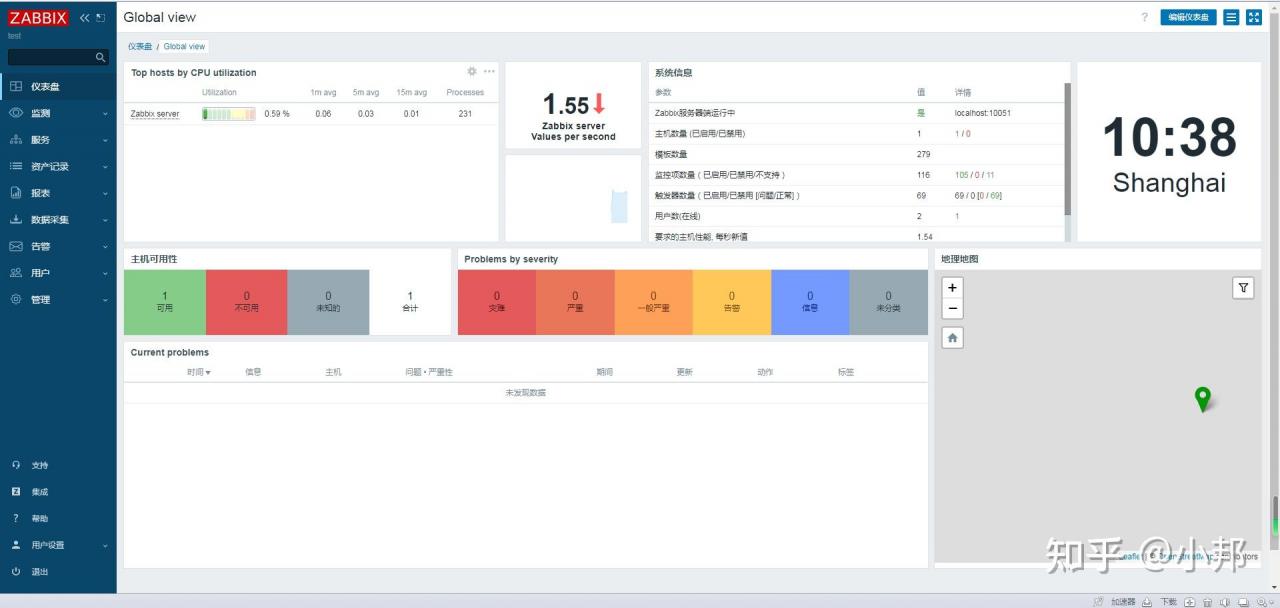Click the ZABBIX logo
Screen dimensions: 1280x608
39,18
